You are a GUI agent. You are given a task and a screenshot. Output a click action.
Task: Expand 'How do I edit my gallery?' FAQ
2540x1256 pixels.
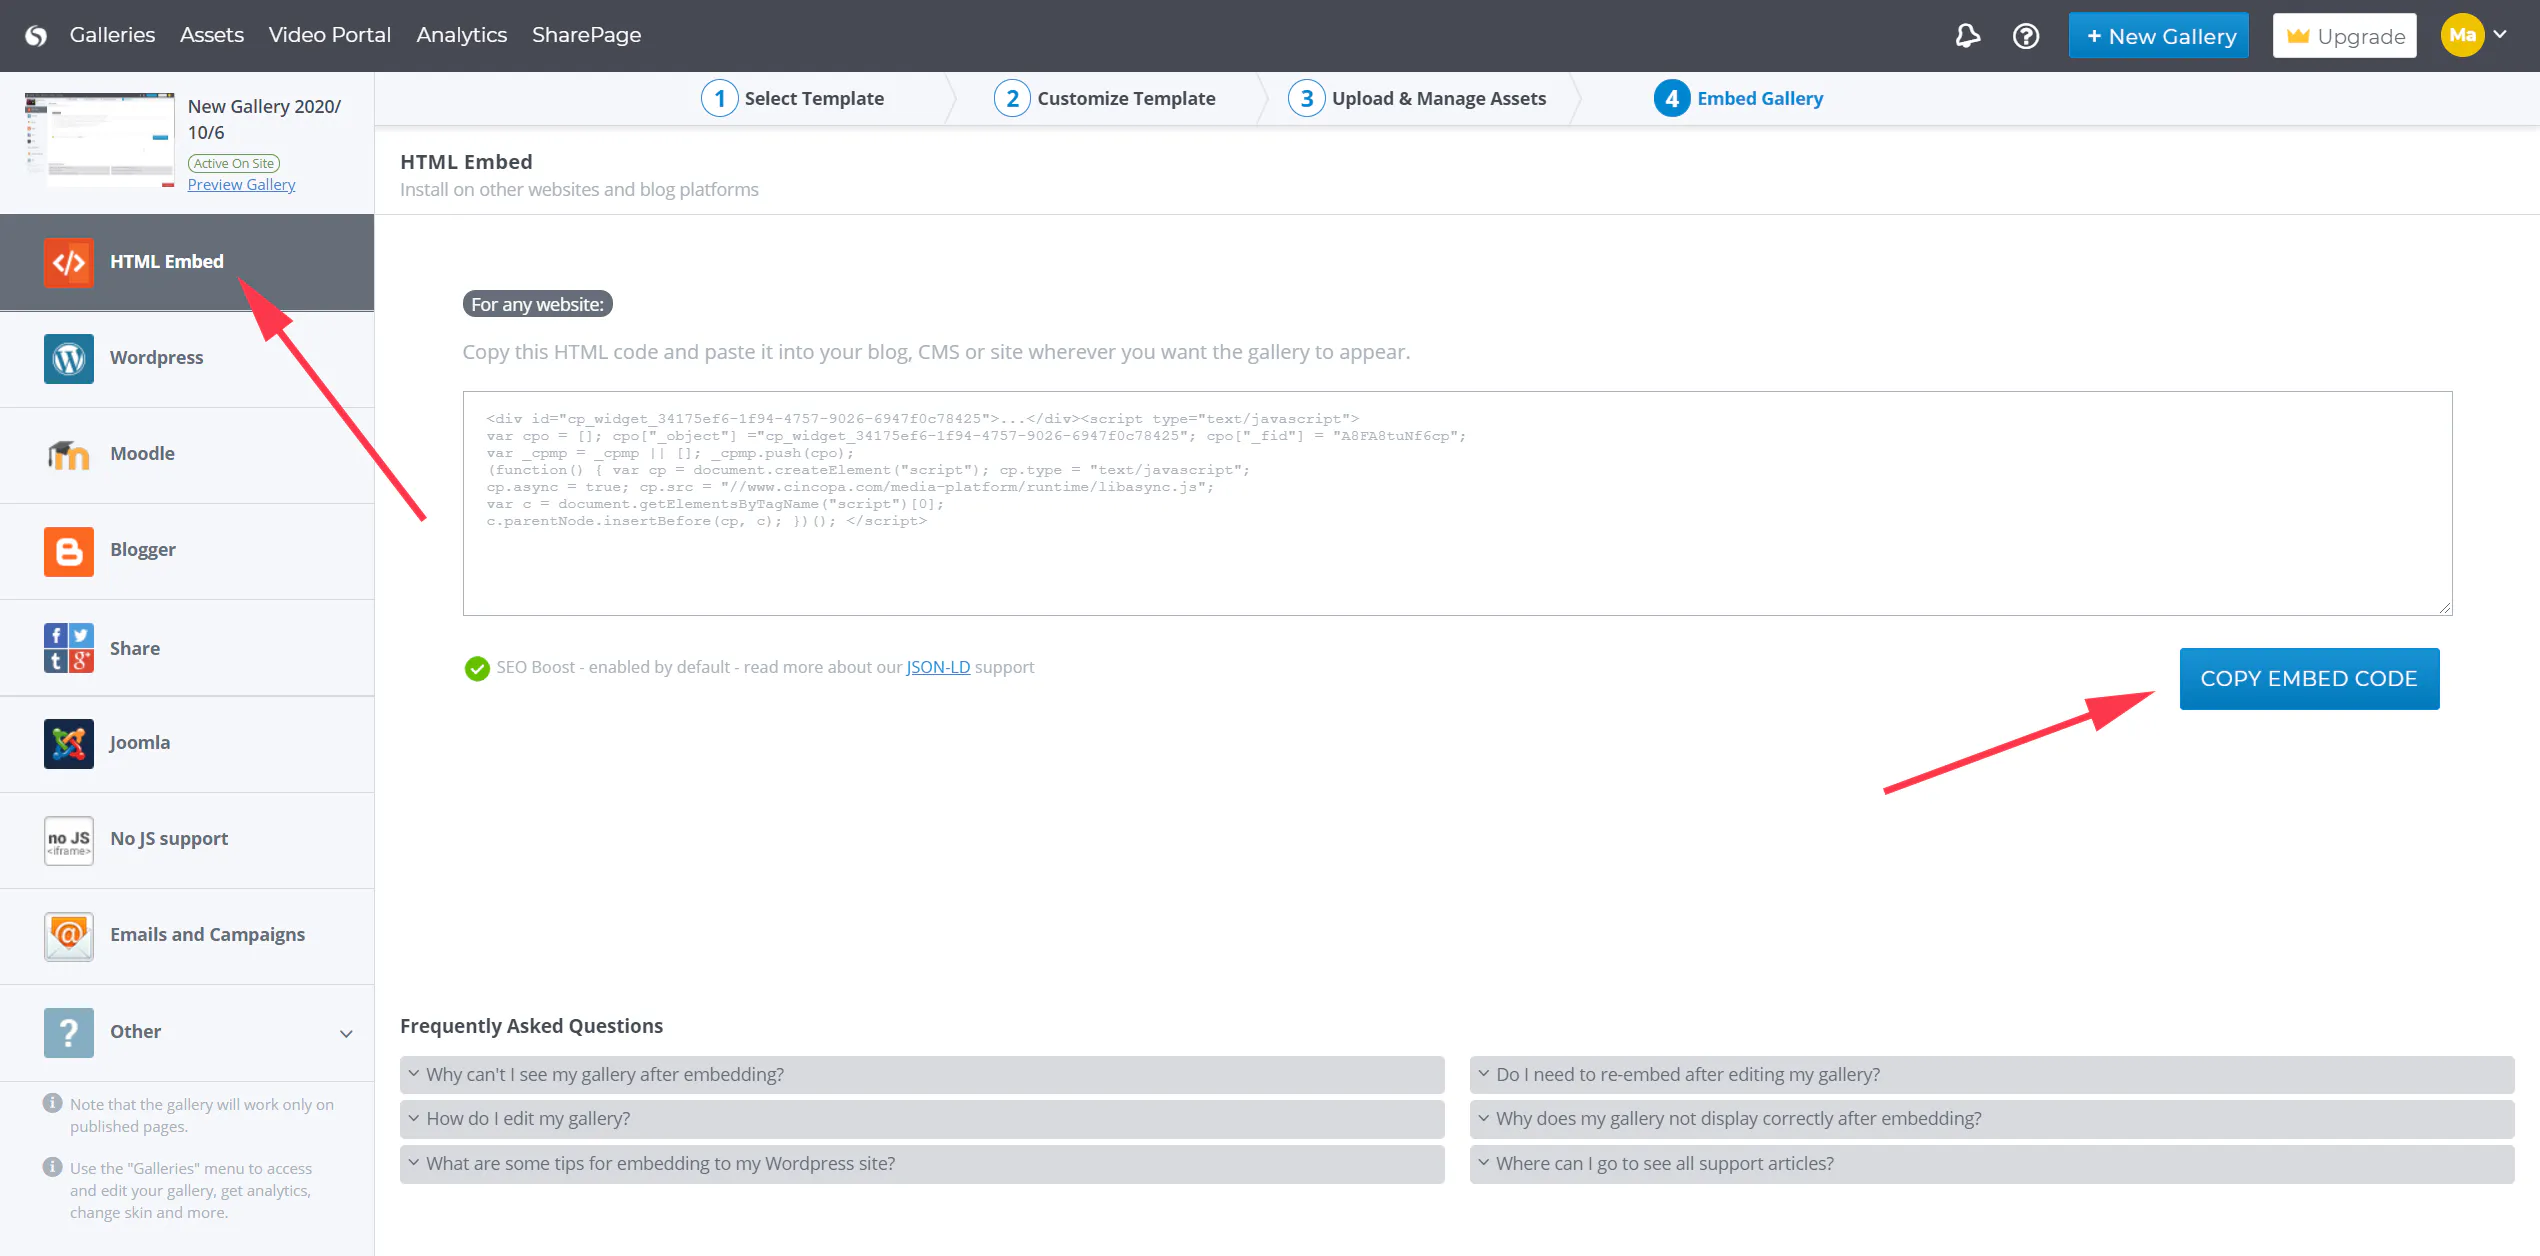coord(922,1118)
